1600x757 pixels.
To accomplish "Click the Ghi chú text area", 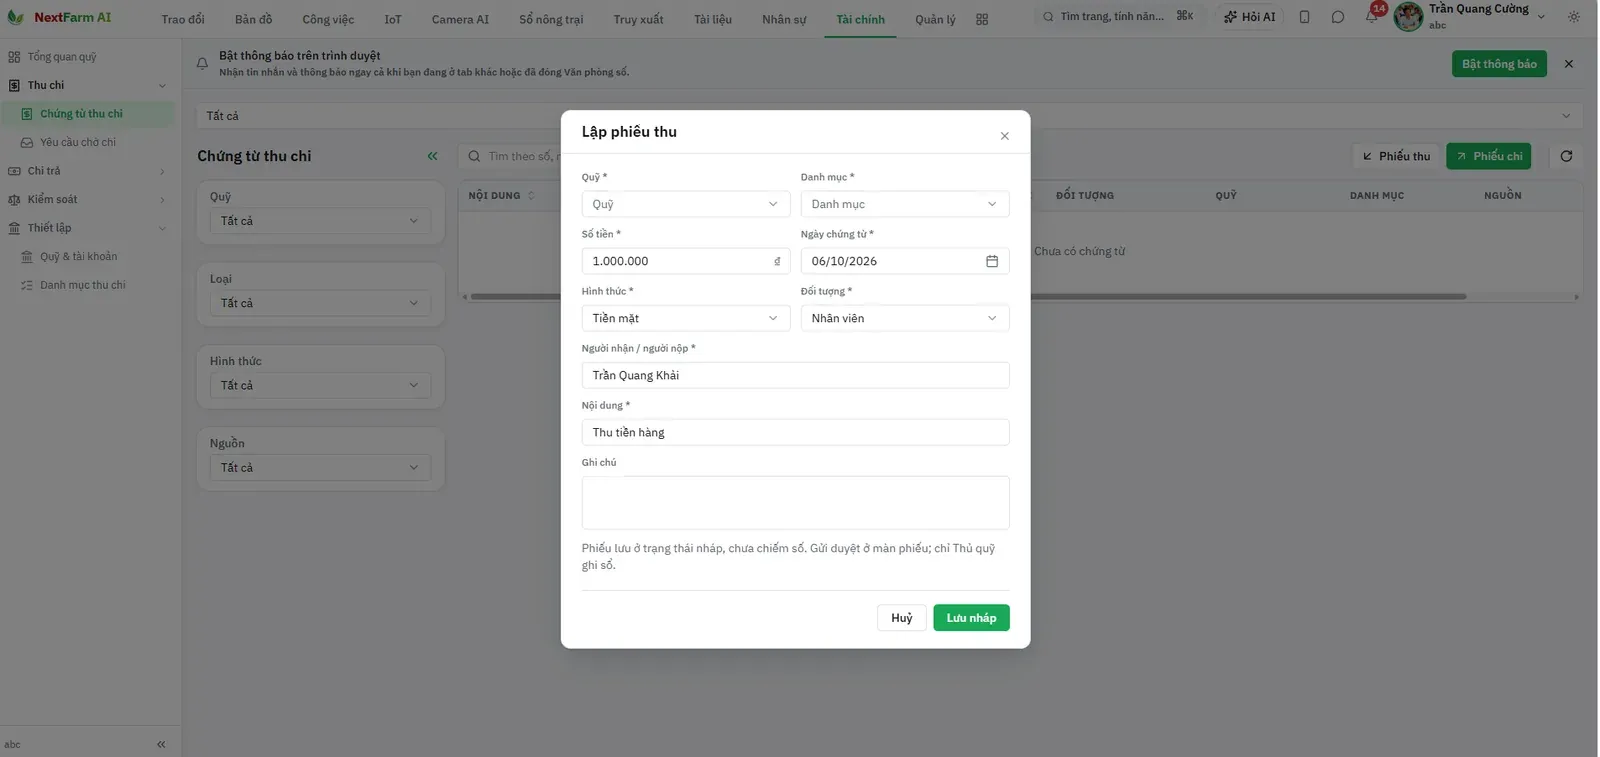I will click(795, 502).
